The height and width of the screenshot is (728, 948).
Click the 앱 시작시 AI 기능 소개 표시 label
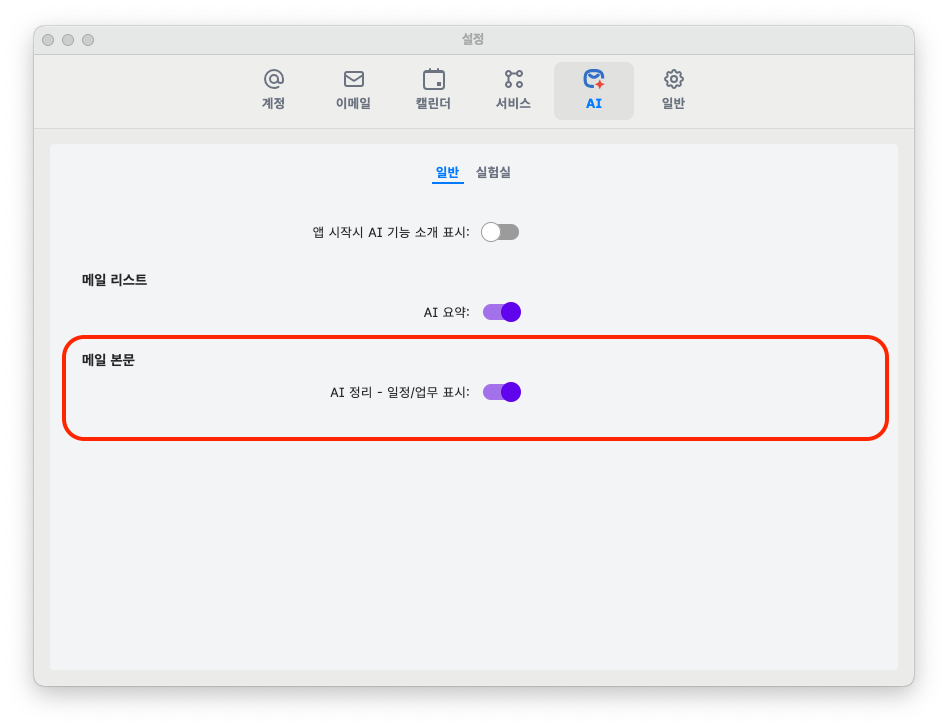point(391,233)
